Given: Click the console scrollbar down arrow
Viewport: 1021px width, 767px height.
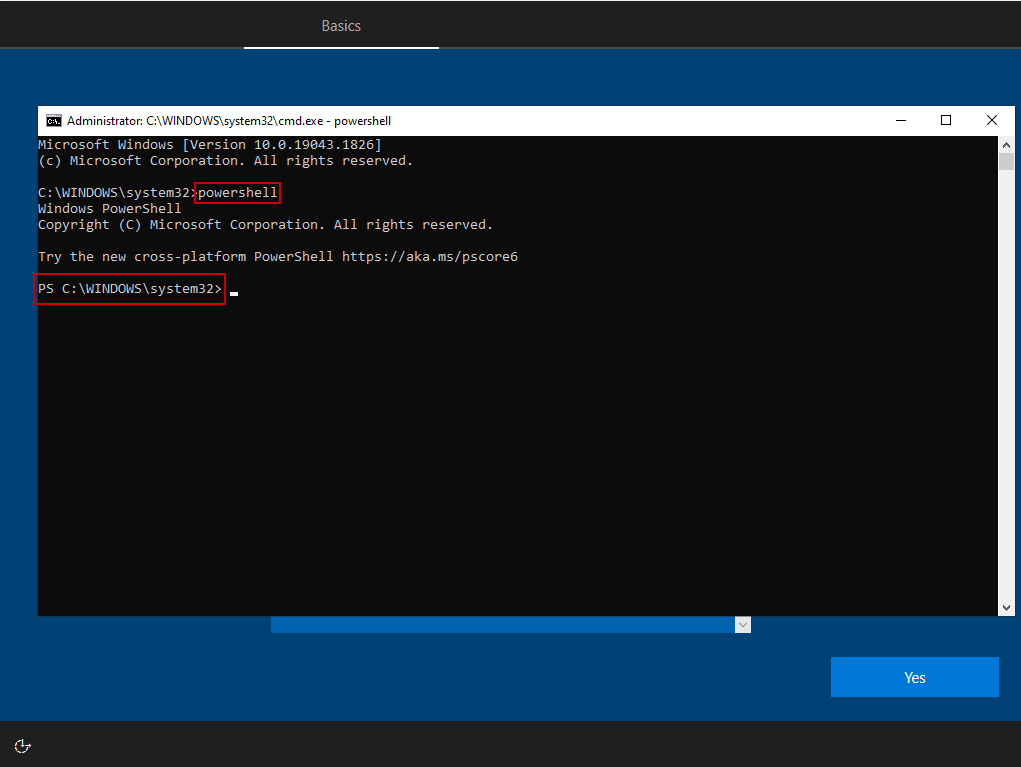Looking at the screenshot, I should point(1006,607).
